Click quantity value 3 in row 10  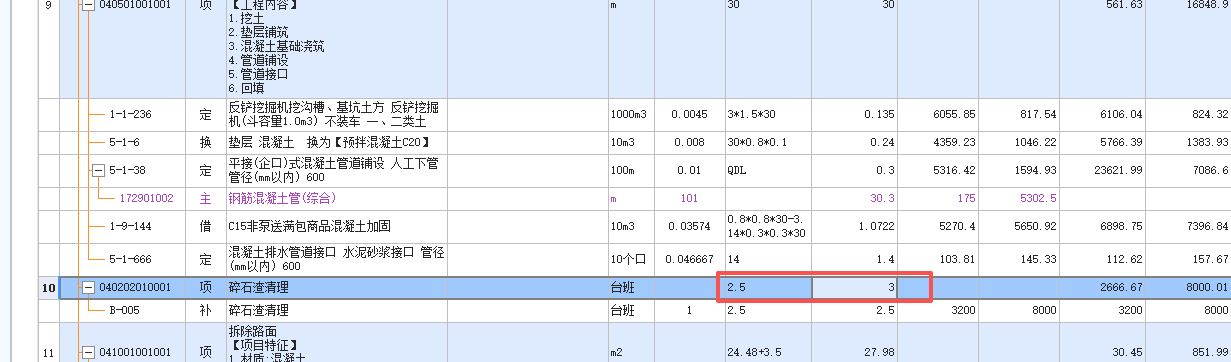[855, 288]
